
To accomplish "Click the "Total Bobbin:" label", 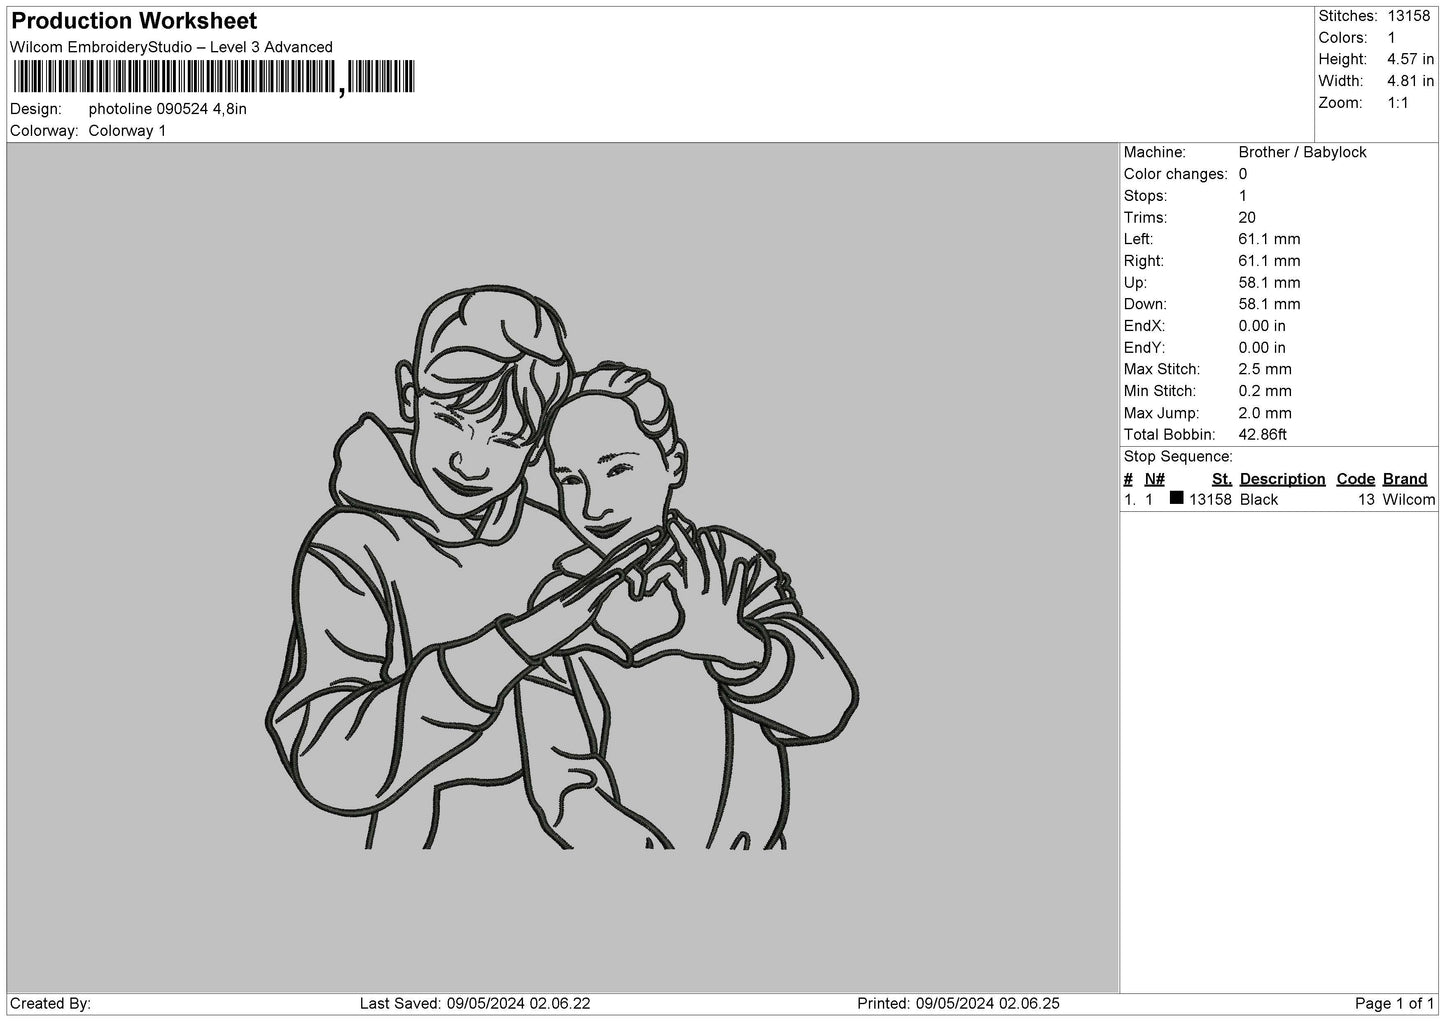I will [x=1170, y=435].
